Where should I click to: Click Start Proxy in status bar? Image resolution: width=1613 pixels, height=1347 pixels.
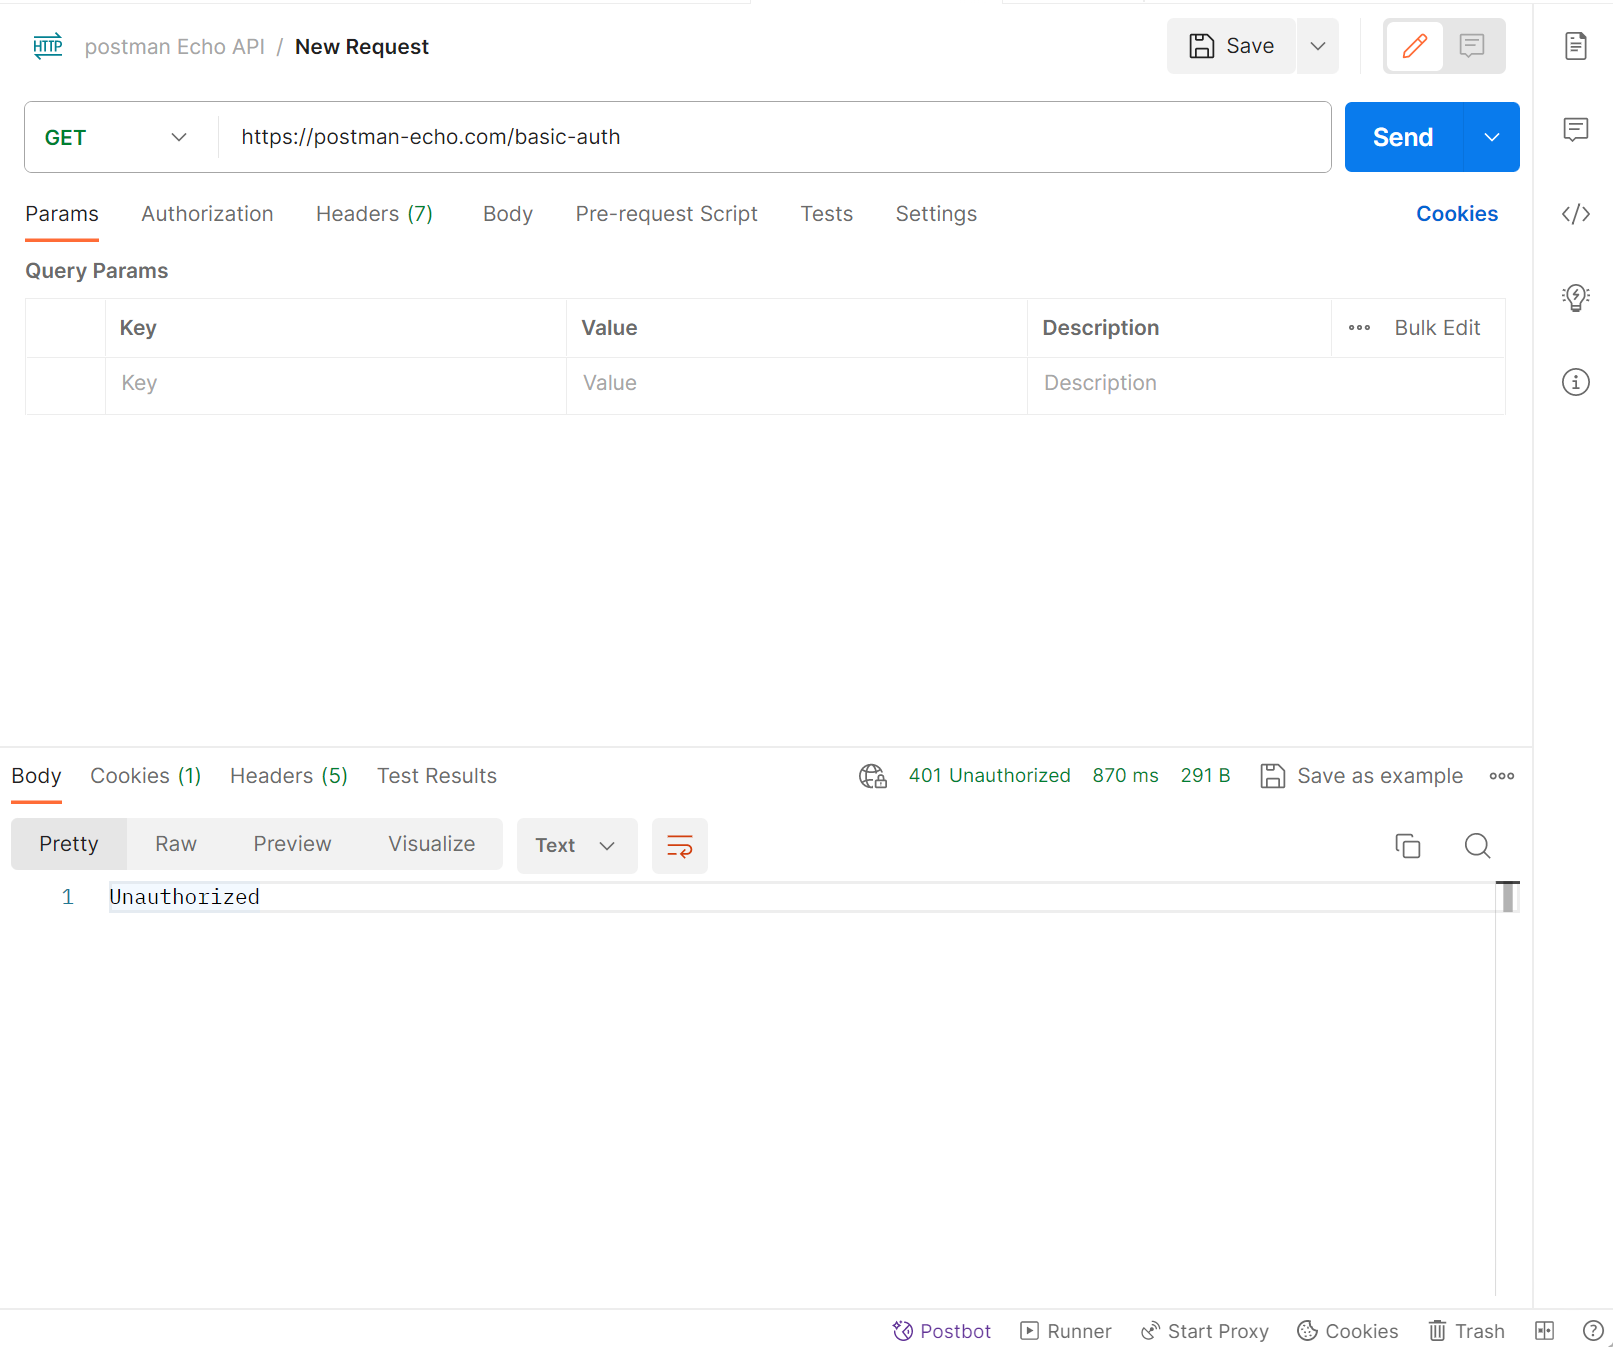point(1205,1331)
